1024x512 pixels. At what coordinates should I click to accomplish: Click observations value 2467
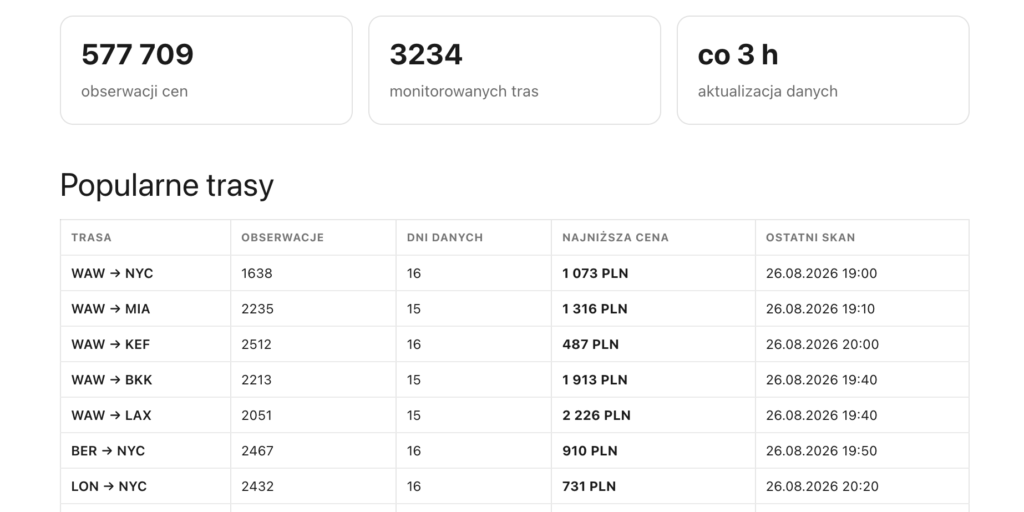click(x=257, y=451)
